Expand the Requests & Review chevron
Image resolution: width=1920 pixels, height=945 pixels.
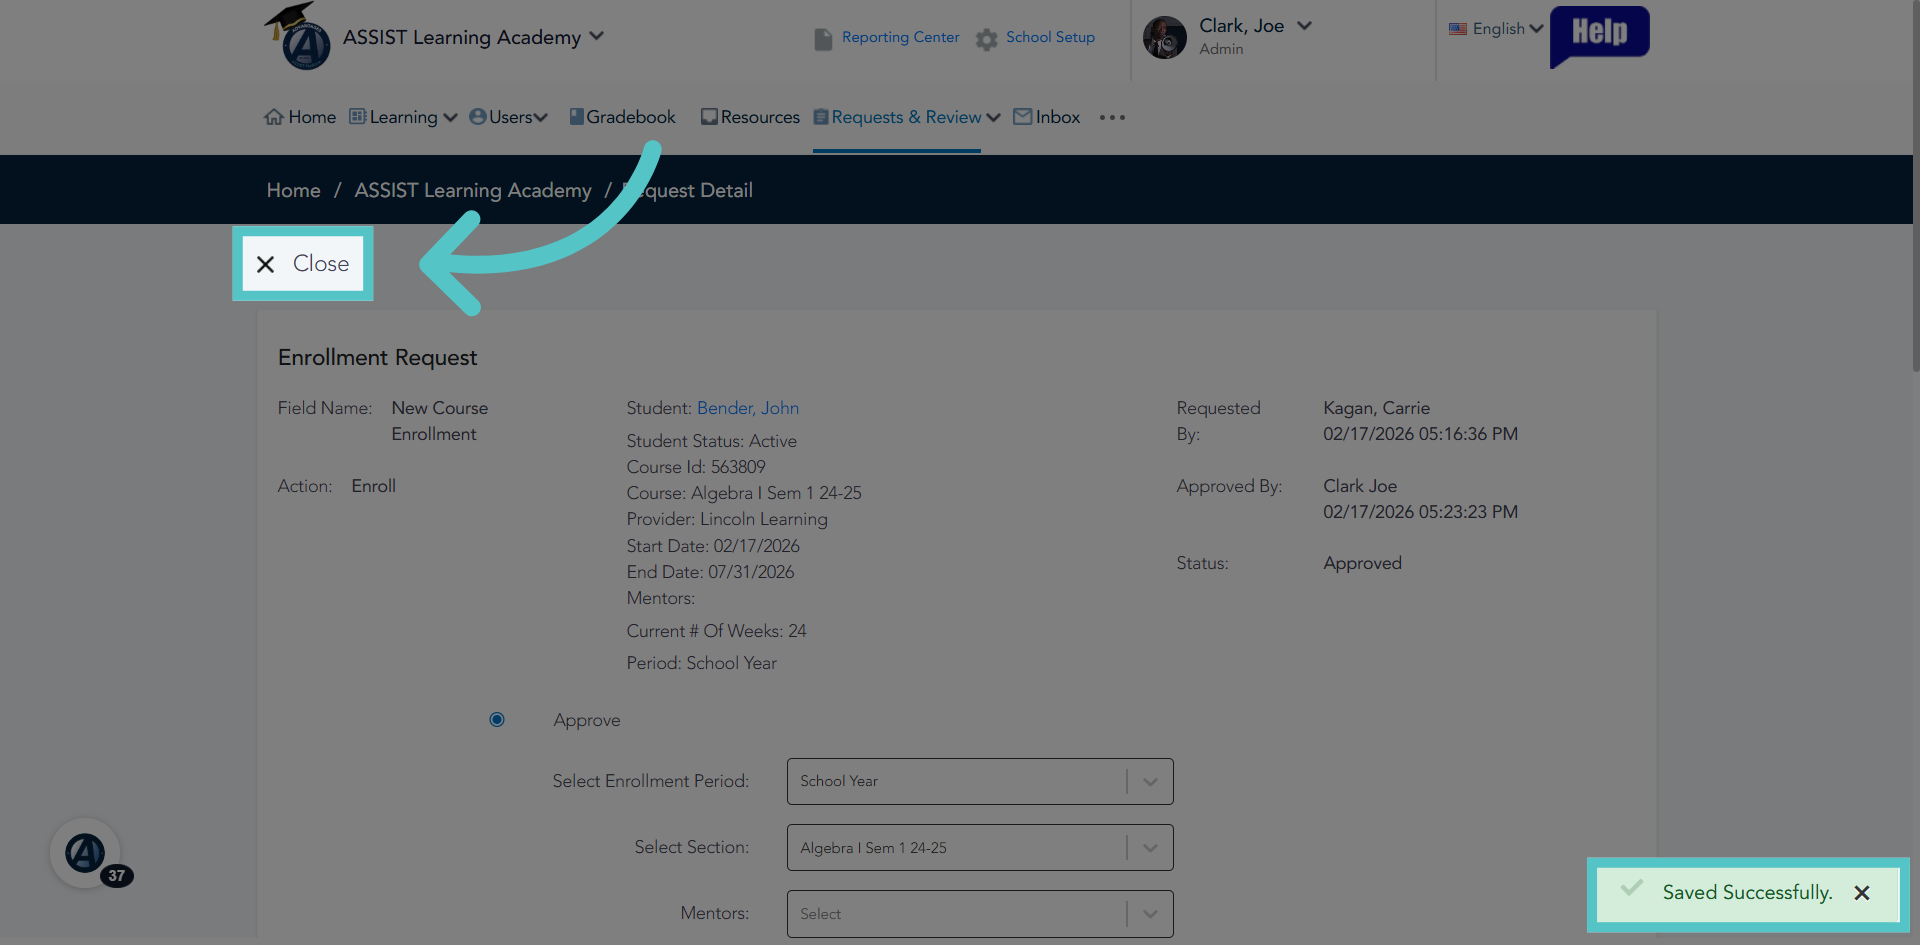tap(993, 118)
